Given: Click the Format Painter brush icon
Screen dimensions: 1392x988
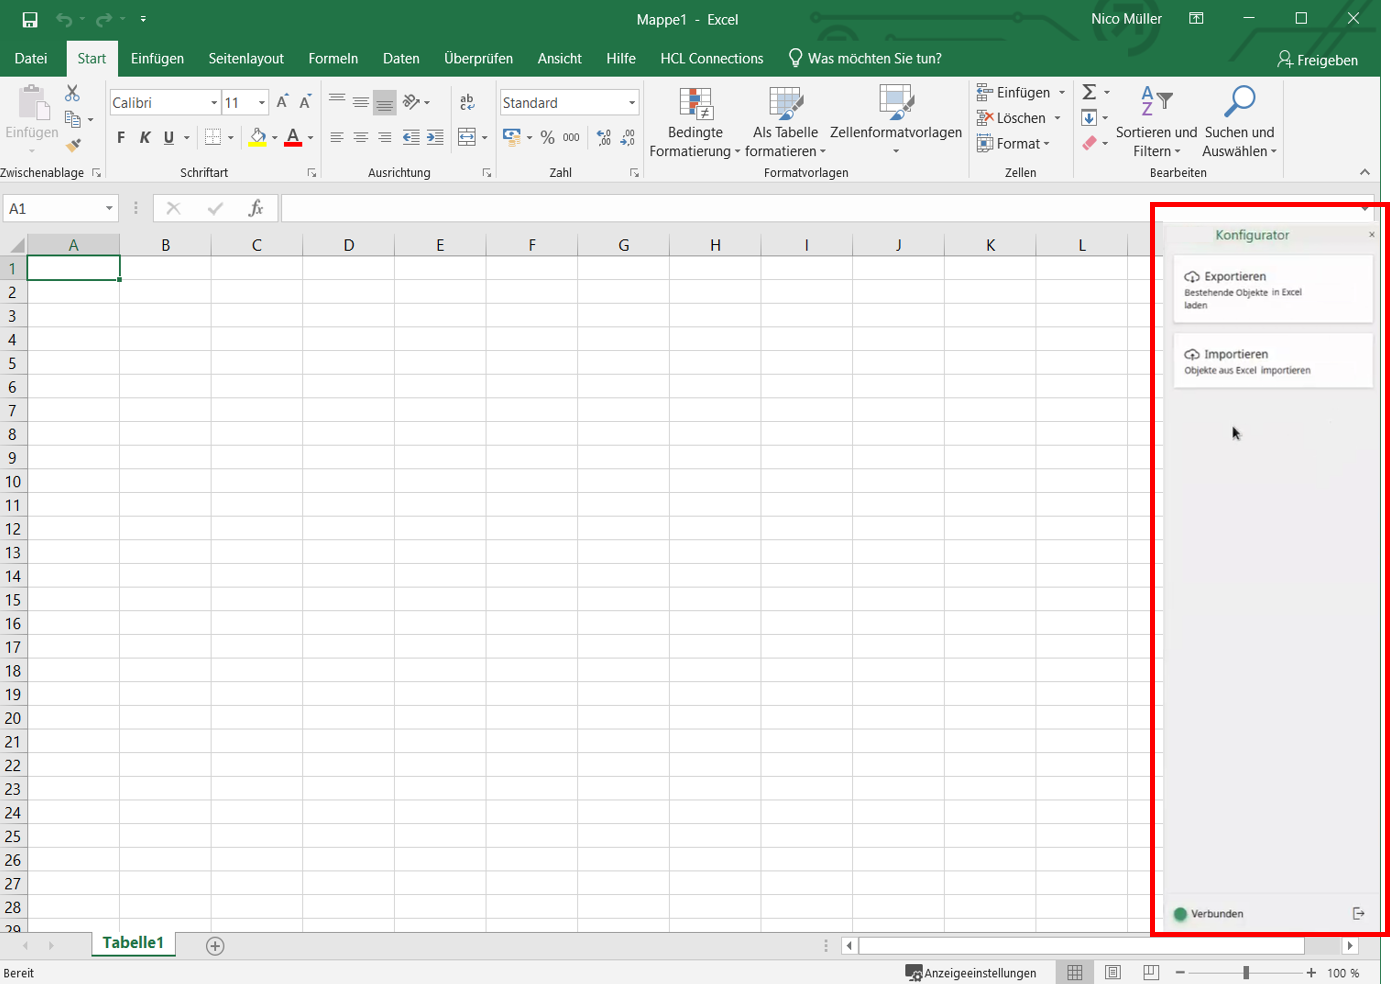Looking at the screenshot, I should click(73, 146).
